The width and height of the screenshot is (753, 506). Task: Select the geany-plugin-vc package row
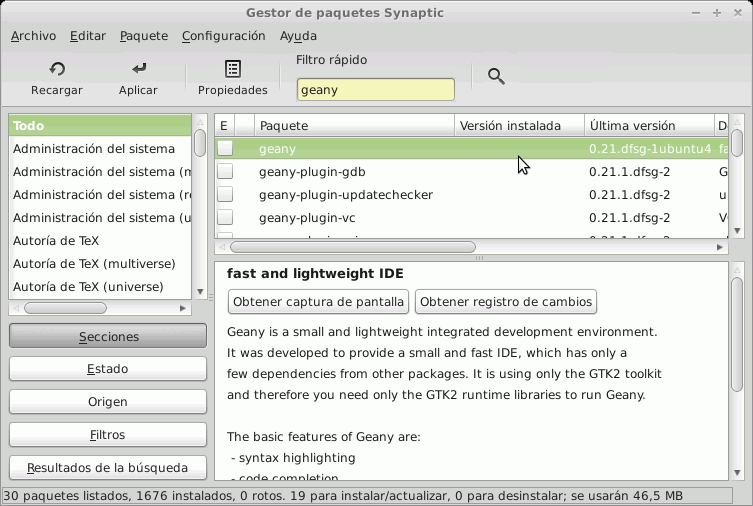[x=471, y=217]
